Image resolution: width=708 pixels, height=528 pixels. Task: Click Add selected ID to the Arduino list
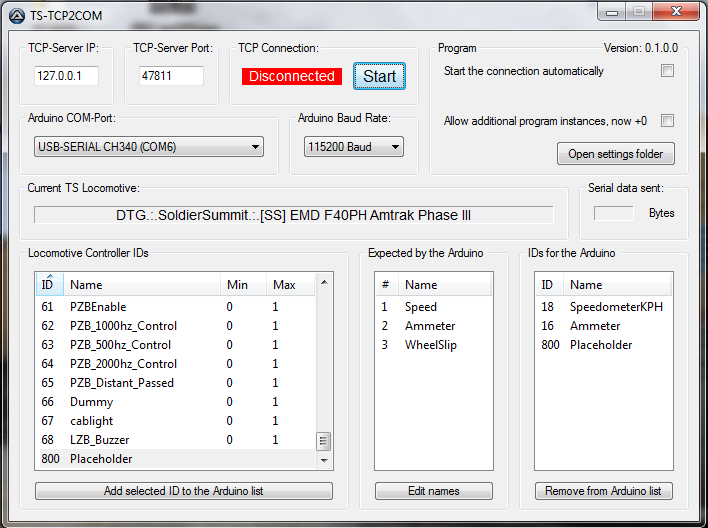tap(184, 491)
